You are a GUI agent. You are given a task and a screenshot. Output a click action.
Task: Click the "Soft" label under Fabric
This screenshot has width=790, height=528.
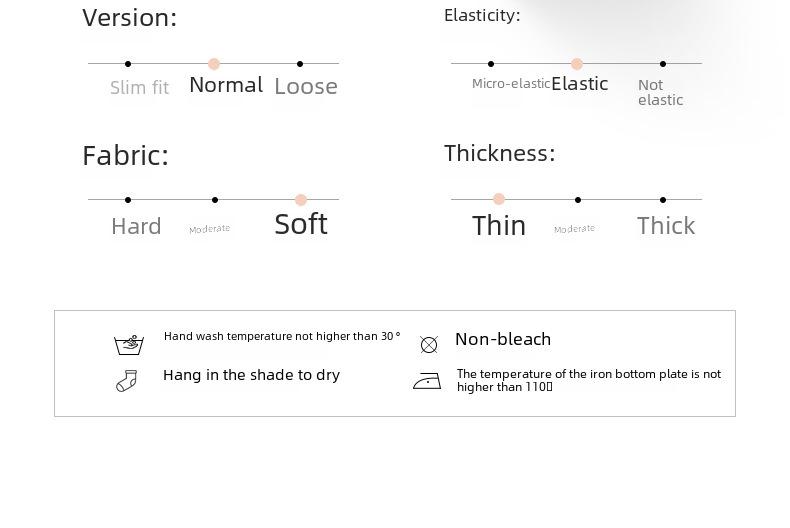pyautogui.click(x=301, y=224)
